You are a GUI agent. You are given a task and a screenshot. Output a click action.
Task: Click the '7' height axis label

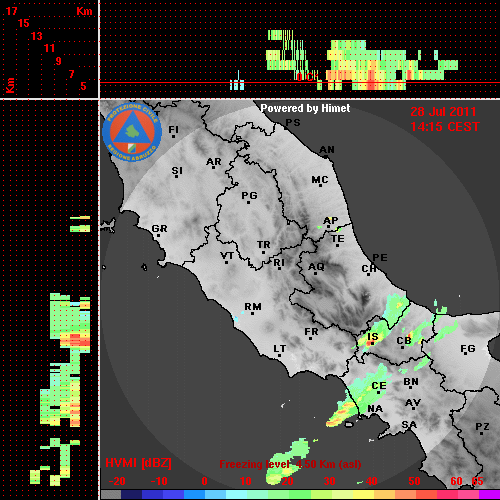[x=71, y=74]
